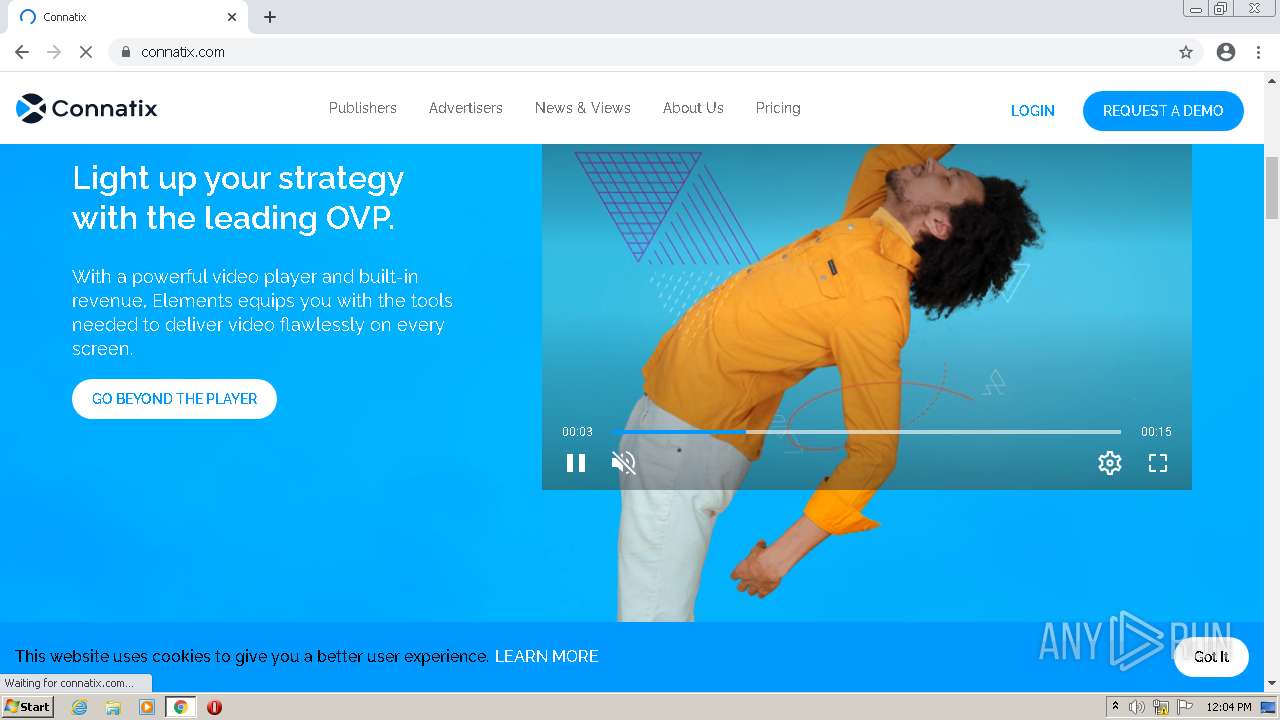Launch Internet Explorer from taskbar

[x=80, y=707]
